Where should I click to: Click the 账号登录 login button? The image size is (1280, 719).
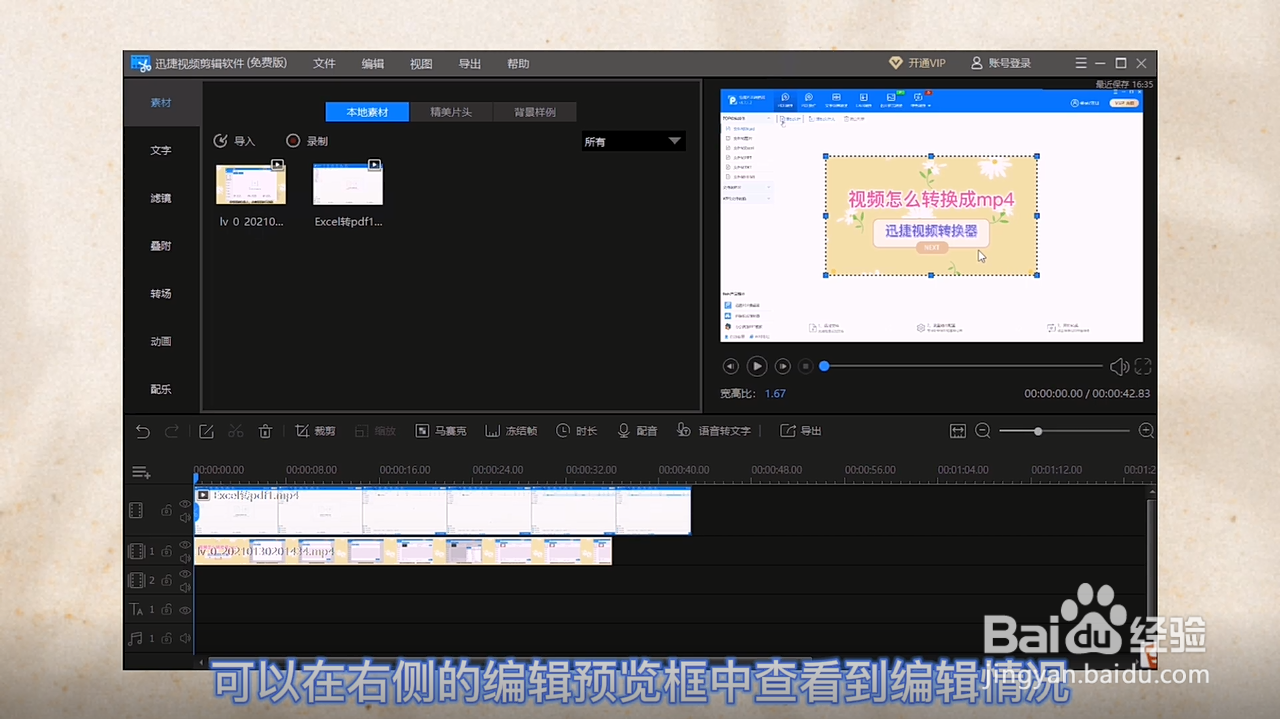1000,63
